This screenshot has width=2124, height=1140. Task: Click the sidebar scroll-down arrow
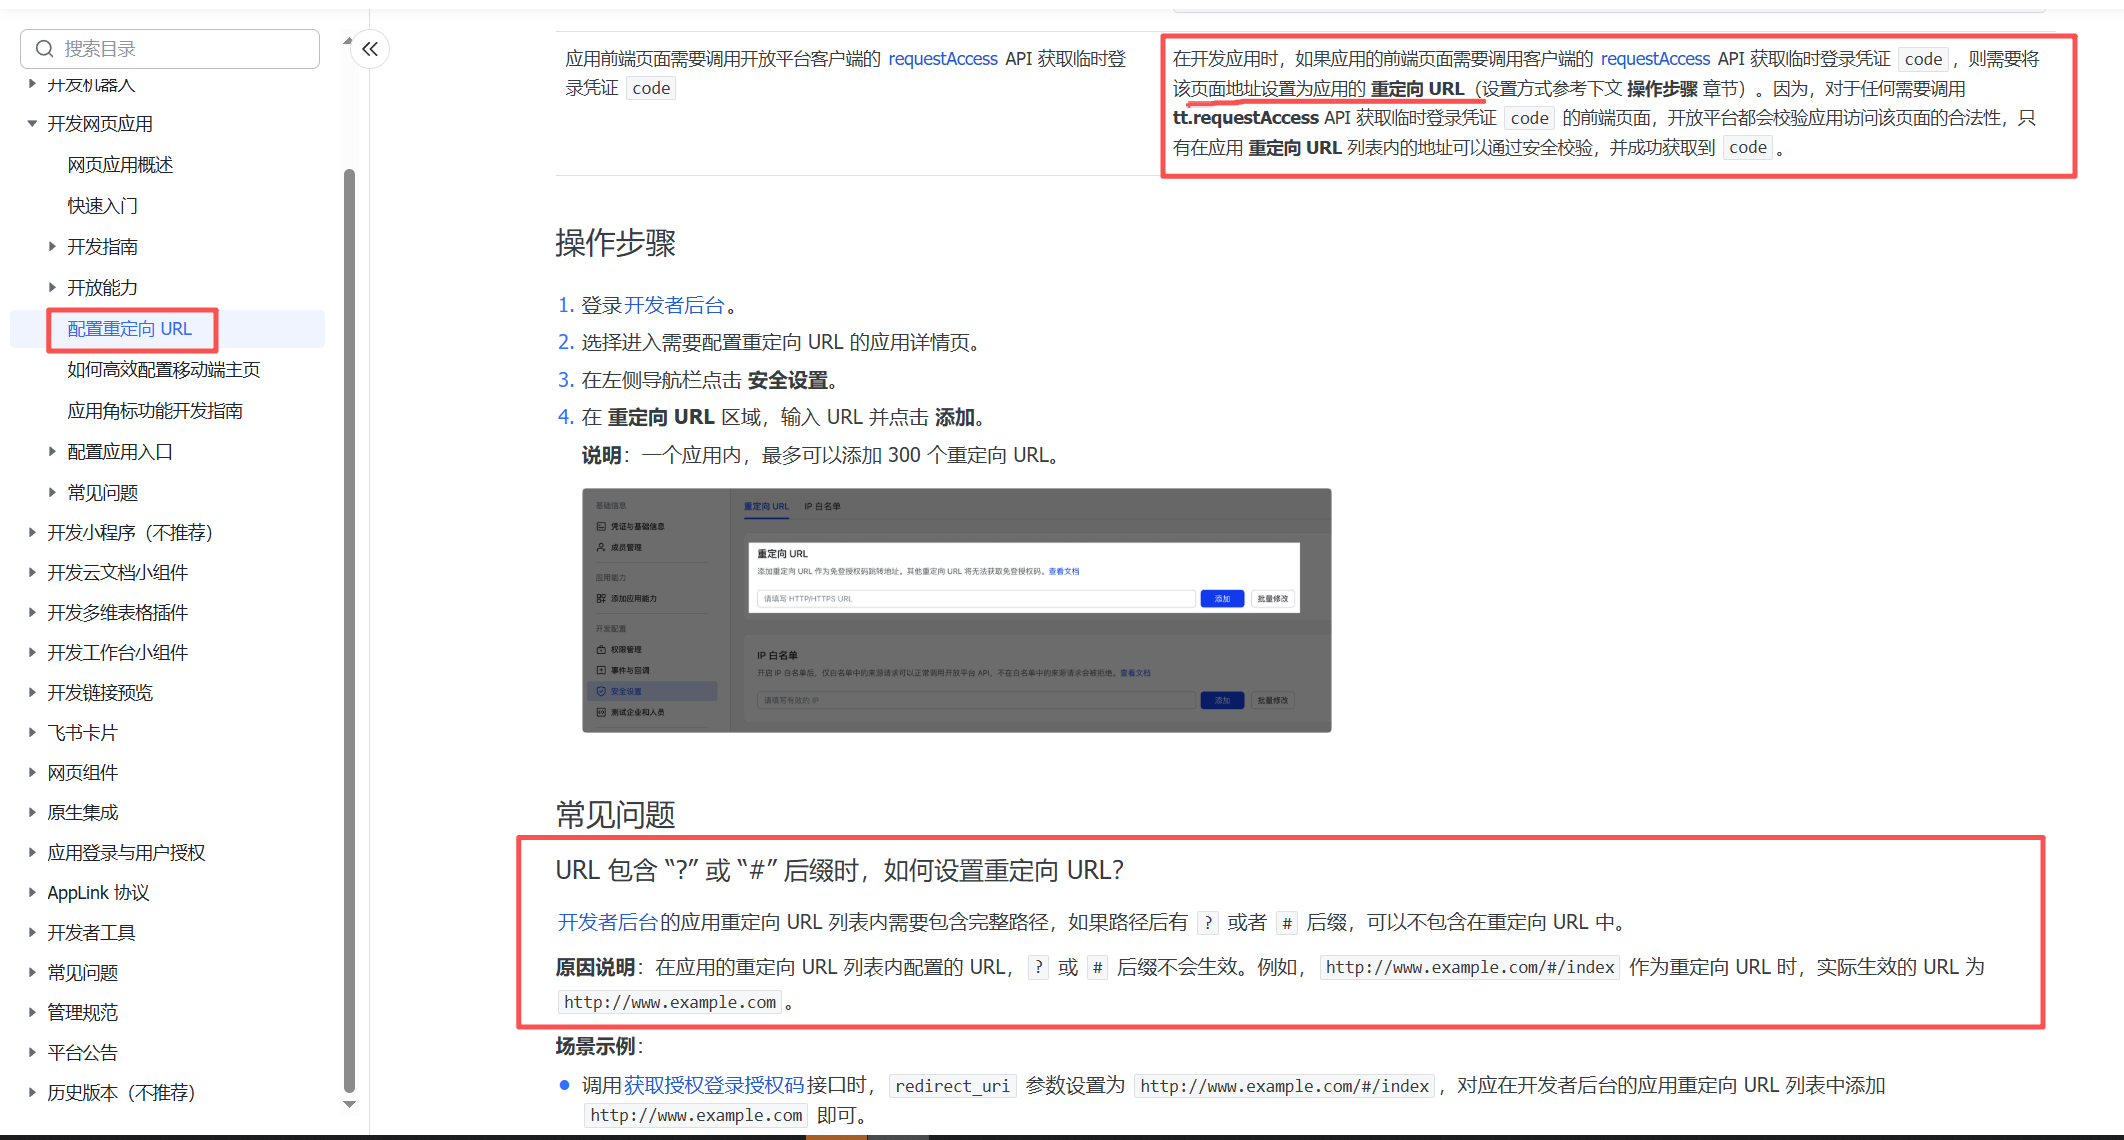349,1105
